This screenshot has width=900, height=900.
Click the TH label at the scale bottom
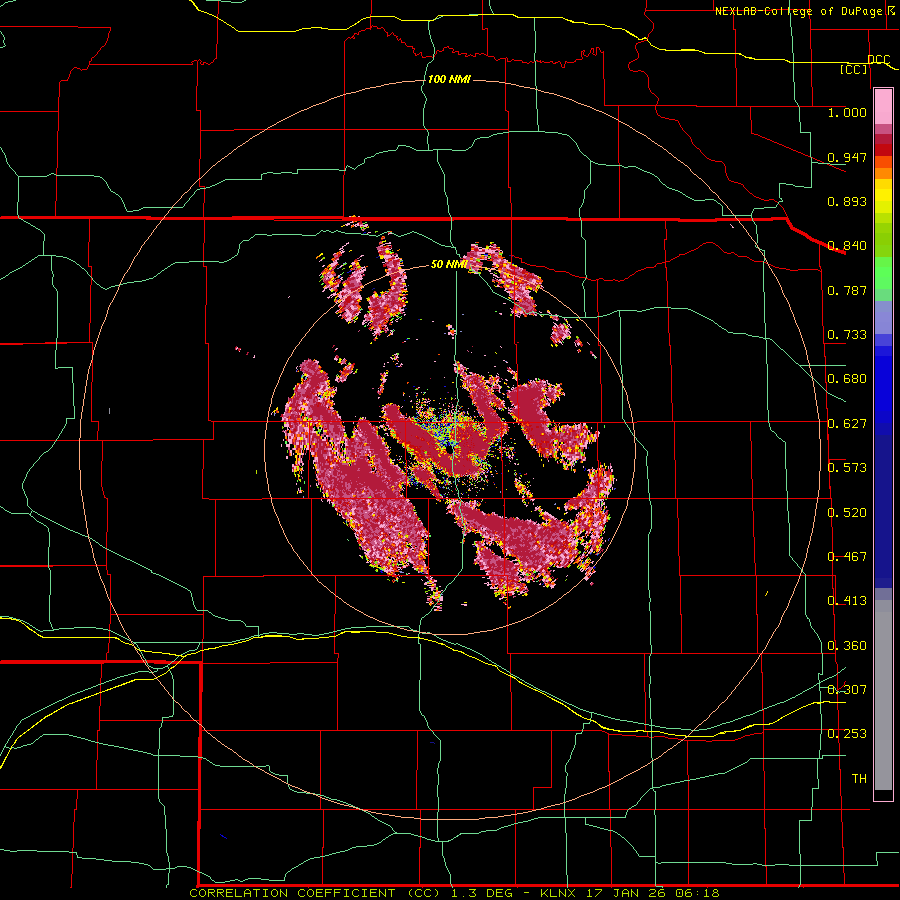click(859, 778)
